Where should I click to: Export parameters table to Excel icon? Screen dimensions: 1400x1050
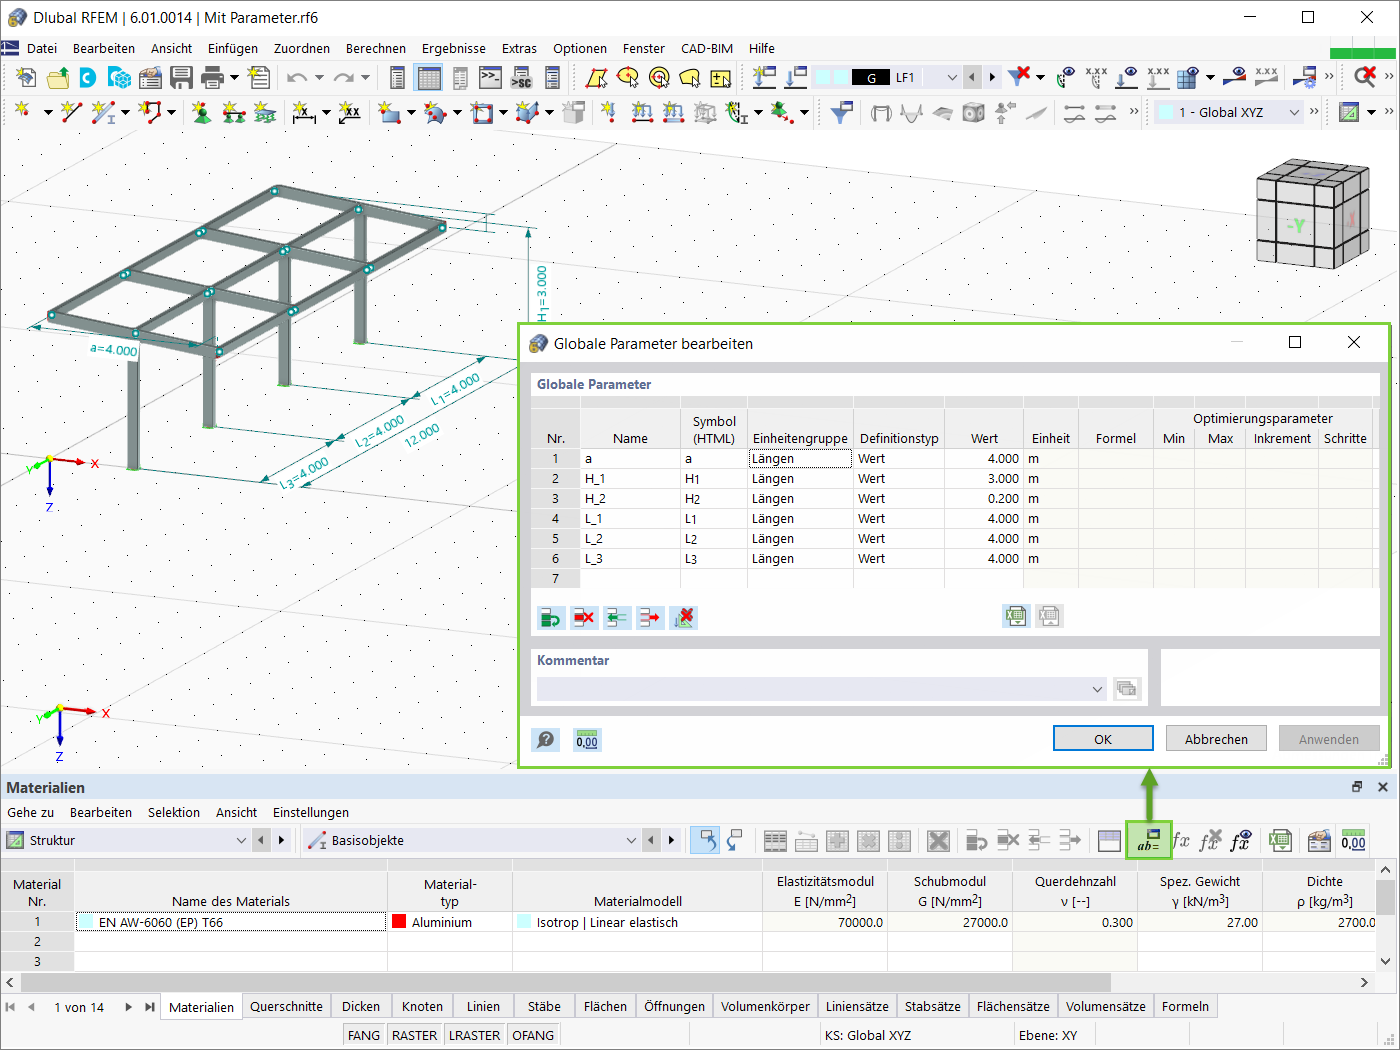point(1016,617)
